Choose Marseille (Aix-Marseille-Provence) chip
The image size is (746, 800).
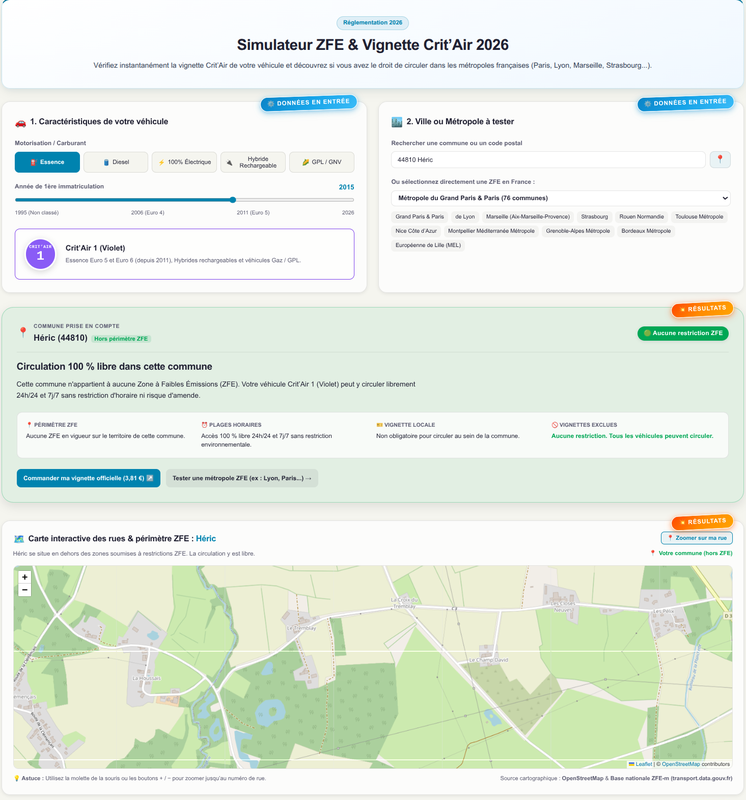[528, 217]
